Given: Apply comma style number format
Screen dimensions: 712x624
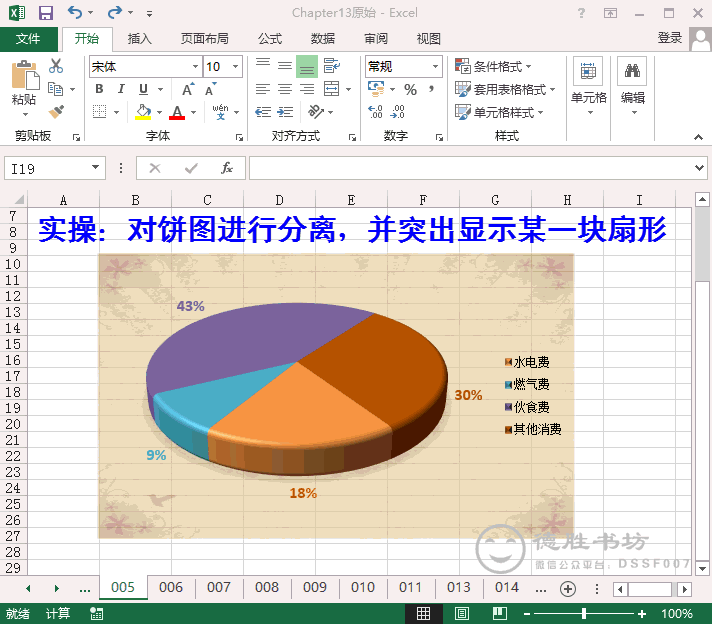Looking at the screenshot, I should pos(431,89).
